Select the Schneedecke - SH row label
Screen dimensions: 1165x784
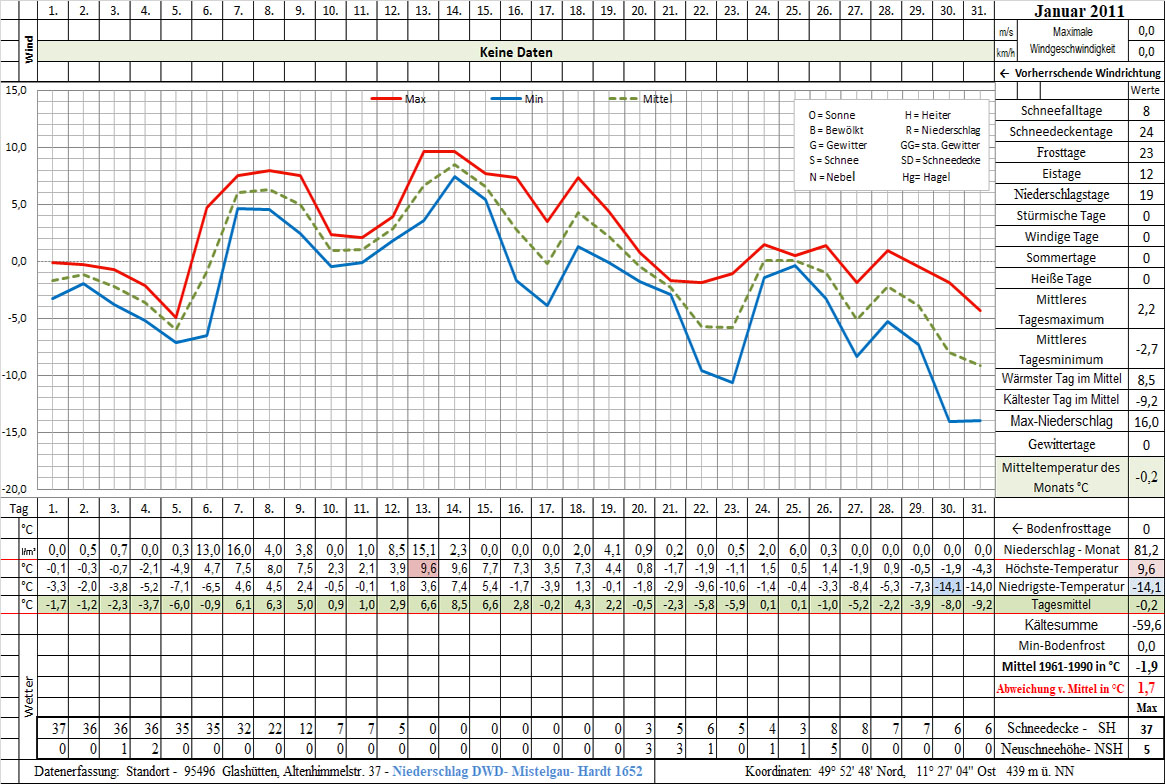click(x=1061, y=730)
